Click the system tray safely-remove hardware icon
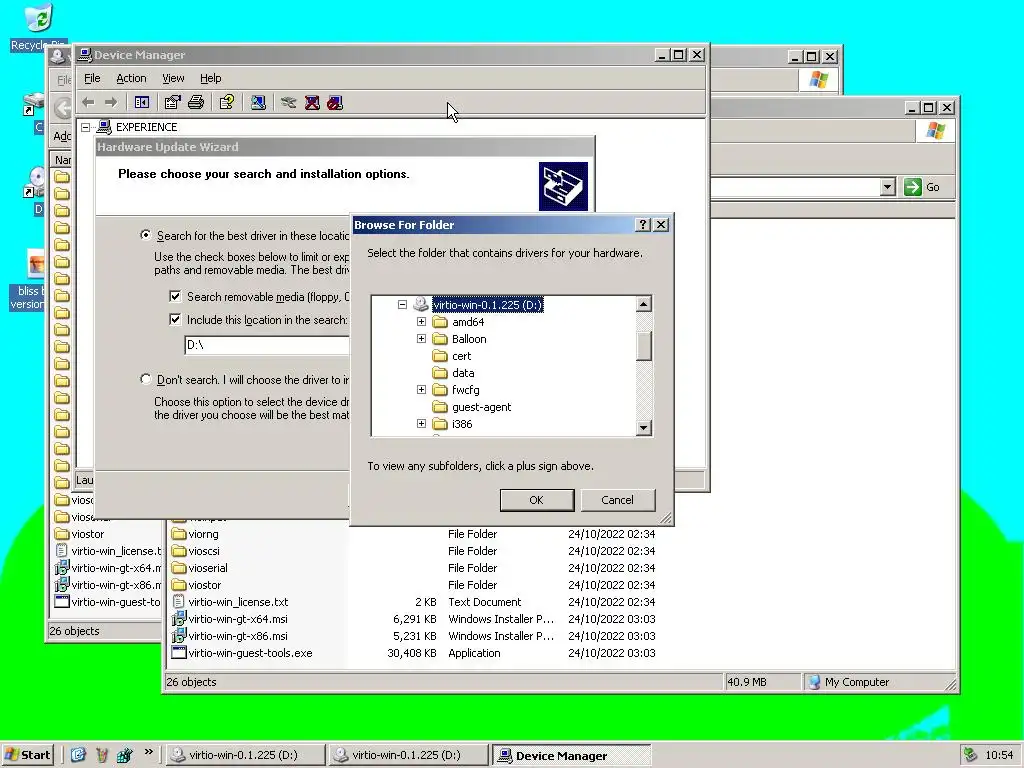 pos(970,755)
